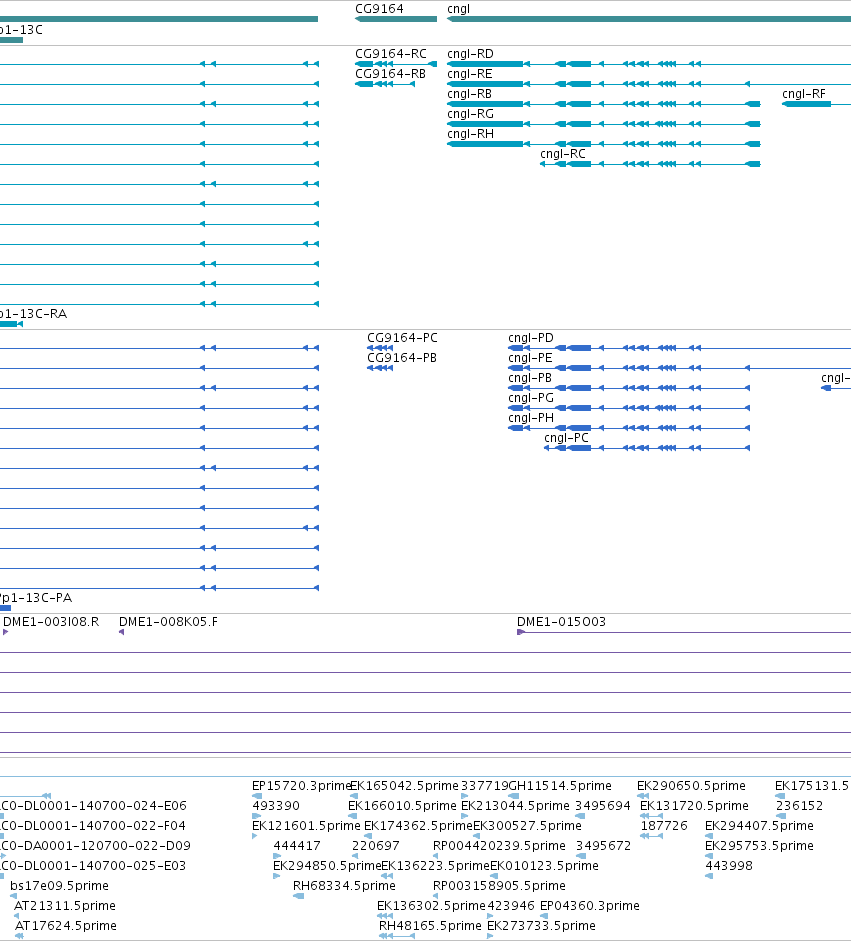Select the RP004420239.5prime EST label
The width and height of the screenshot is (851, 941).
pos(499,846)
